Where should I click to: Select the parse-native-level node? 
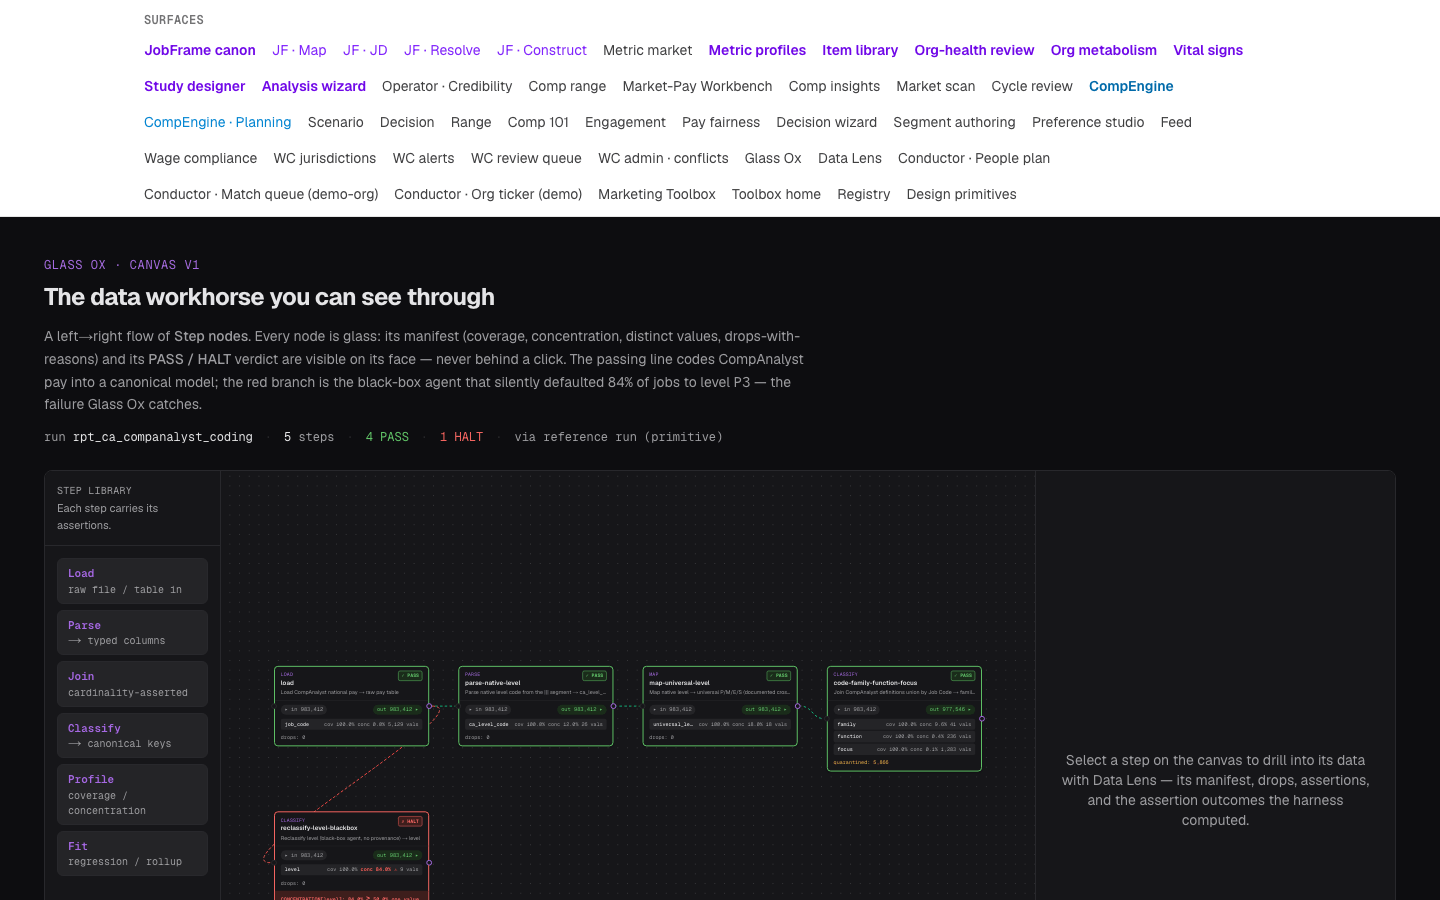point(535,706)
